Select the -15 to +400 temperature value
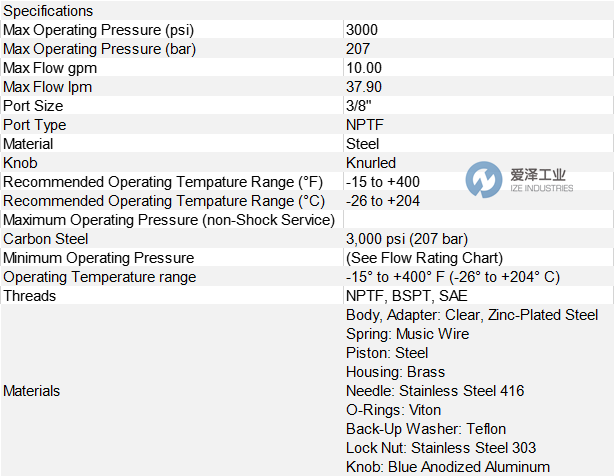Image resolution: width=614 pixels, height=476 pixels. coord(383,182)
